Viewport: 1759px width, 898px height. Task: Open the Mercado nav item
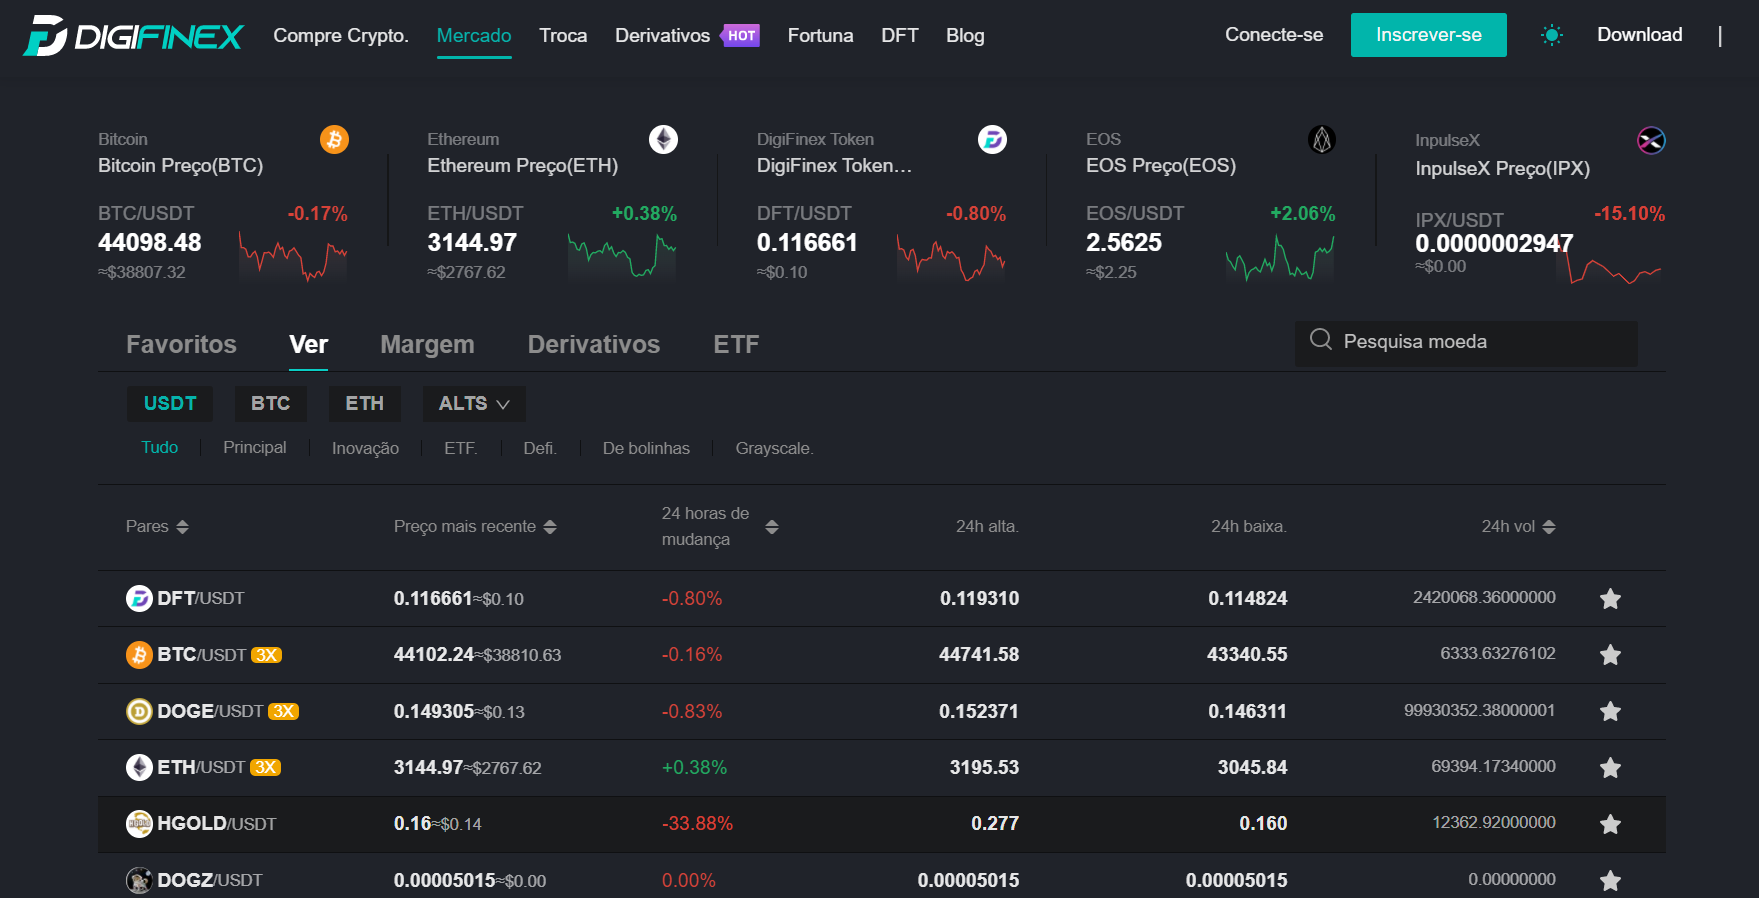tap(474, 35)
